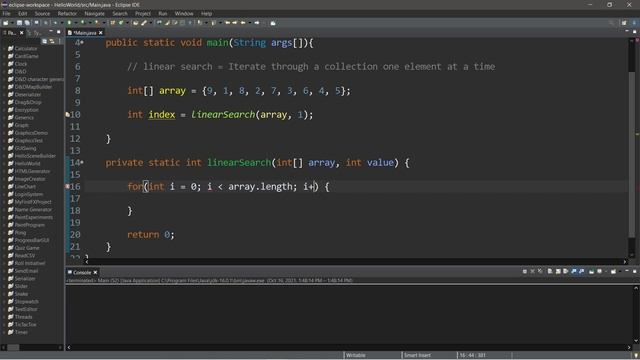Click the Display Selected Console icon

coord(599,271)
